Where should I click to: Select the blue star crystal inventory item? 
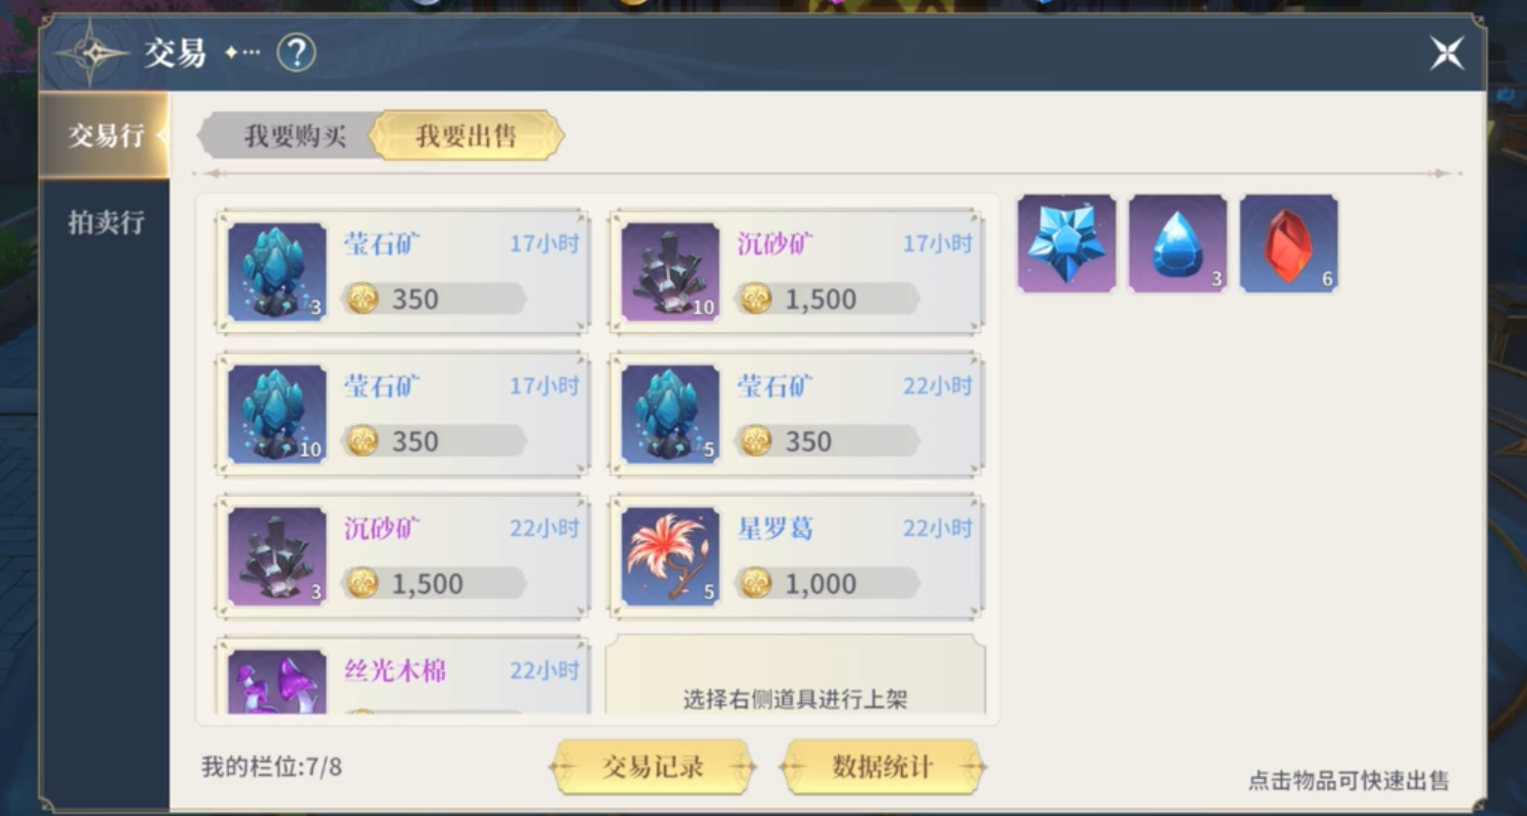coord(1066,243)
